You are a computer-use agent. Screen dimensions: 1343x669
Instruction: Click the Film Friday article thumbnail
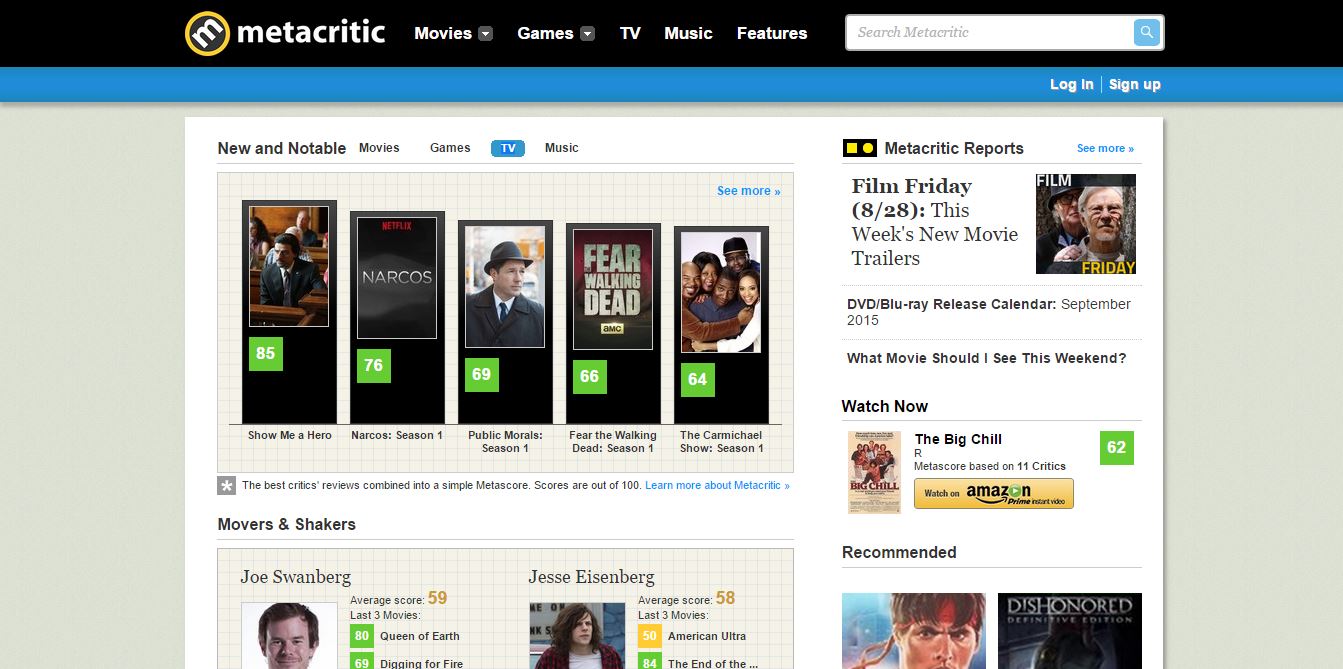1086,224
